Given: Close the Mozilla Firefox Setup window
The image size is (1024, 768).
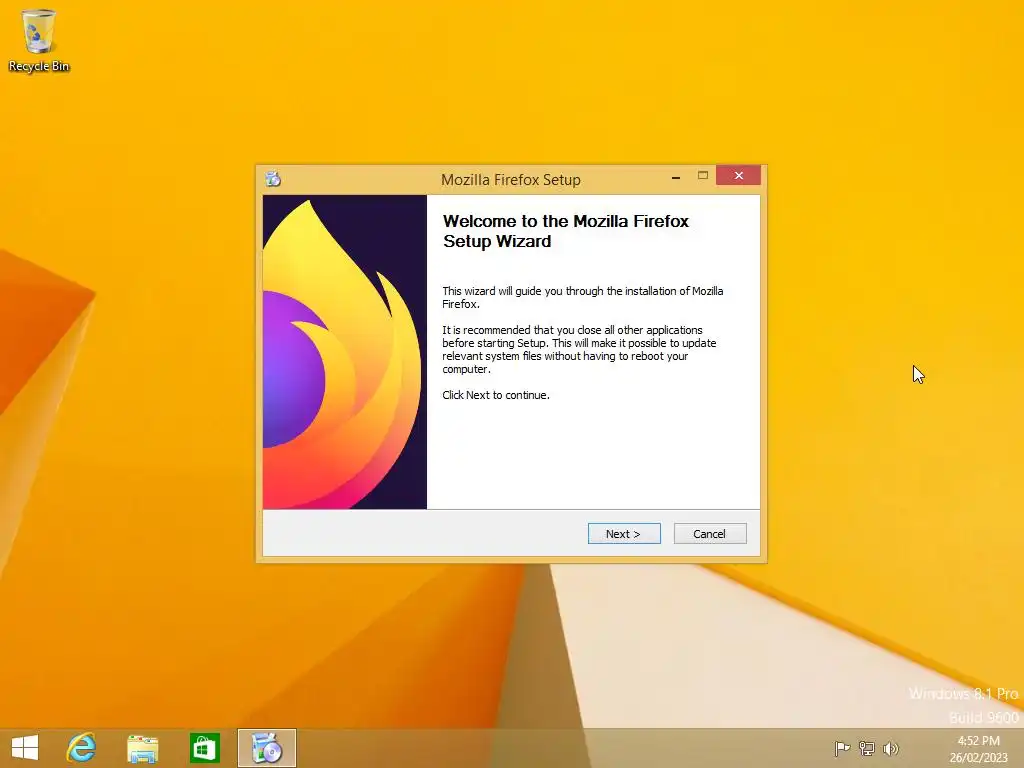Looking at the screenshot, I should coord(738,176).
